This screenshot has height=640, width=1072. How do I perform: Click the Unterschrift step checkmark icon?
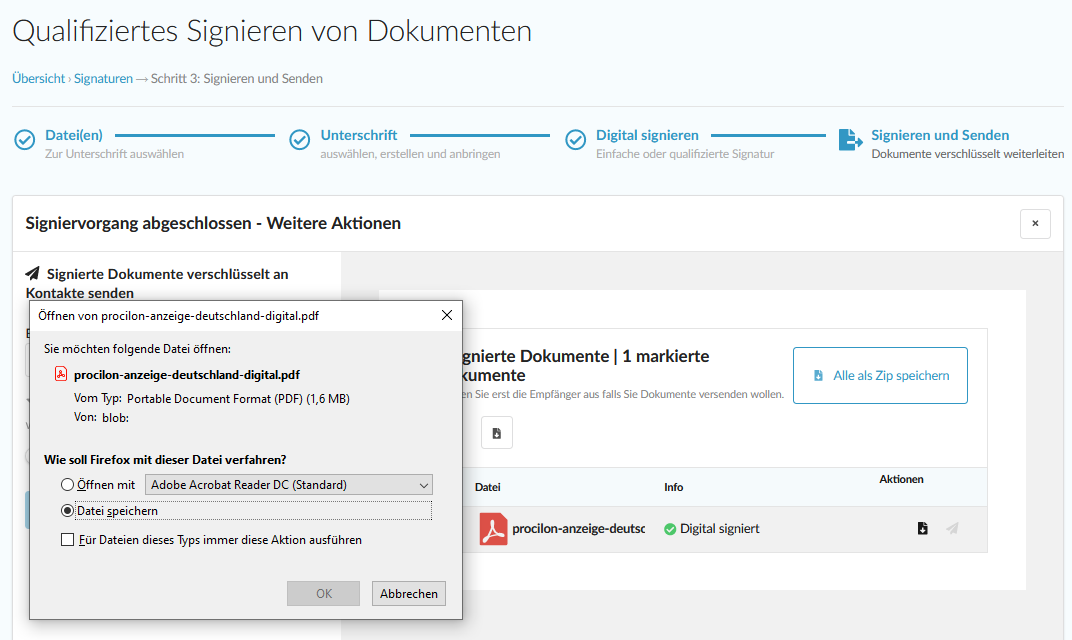coord(300,140)
